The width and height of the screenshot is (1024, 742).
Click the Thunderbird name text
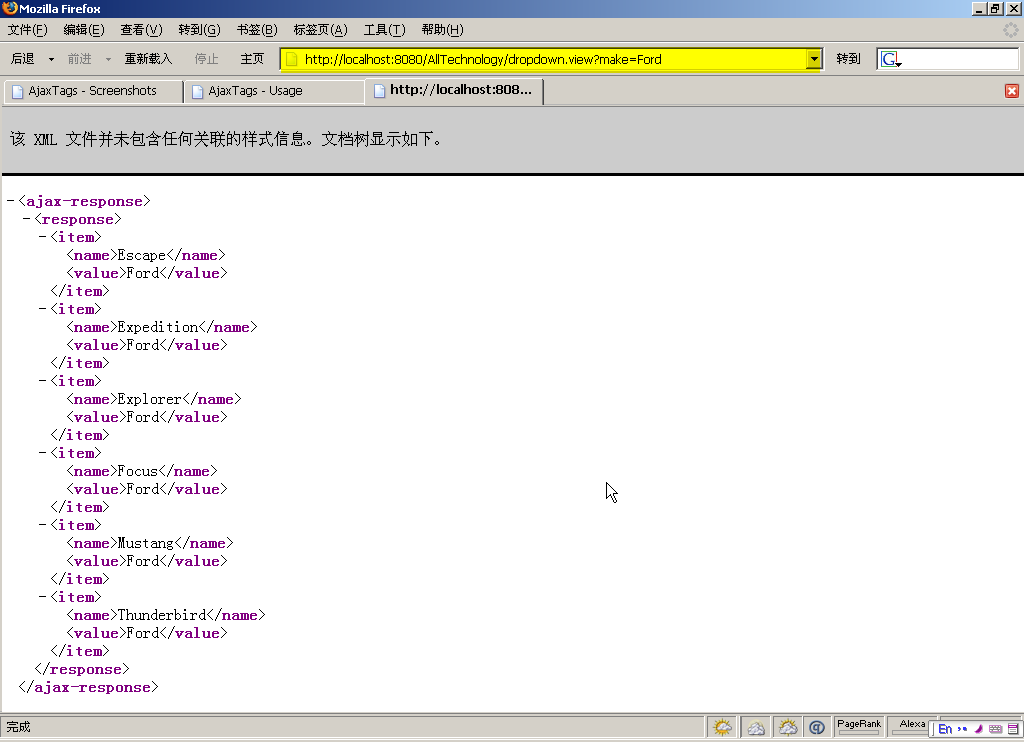pos(161,615)
